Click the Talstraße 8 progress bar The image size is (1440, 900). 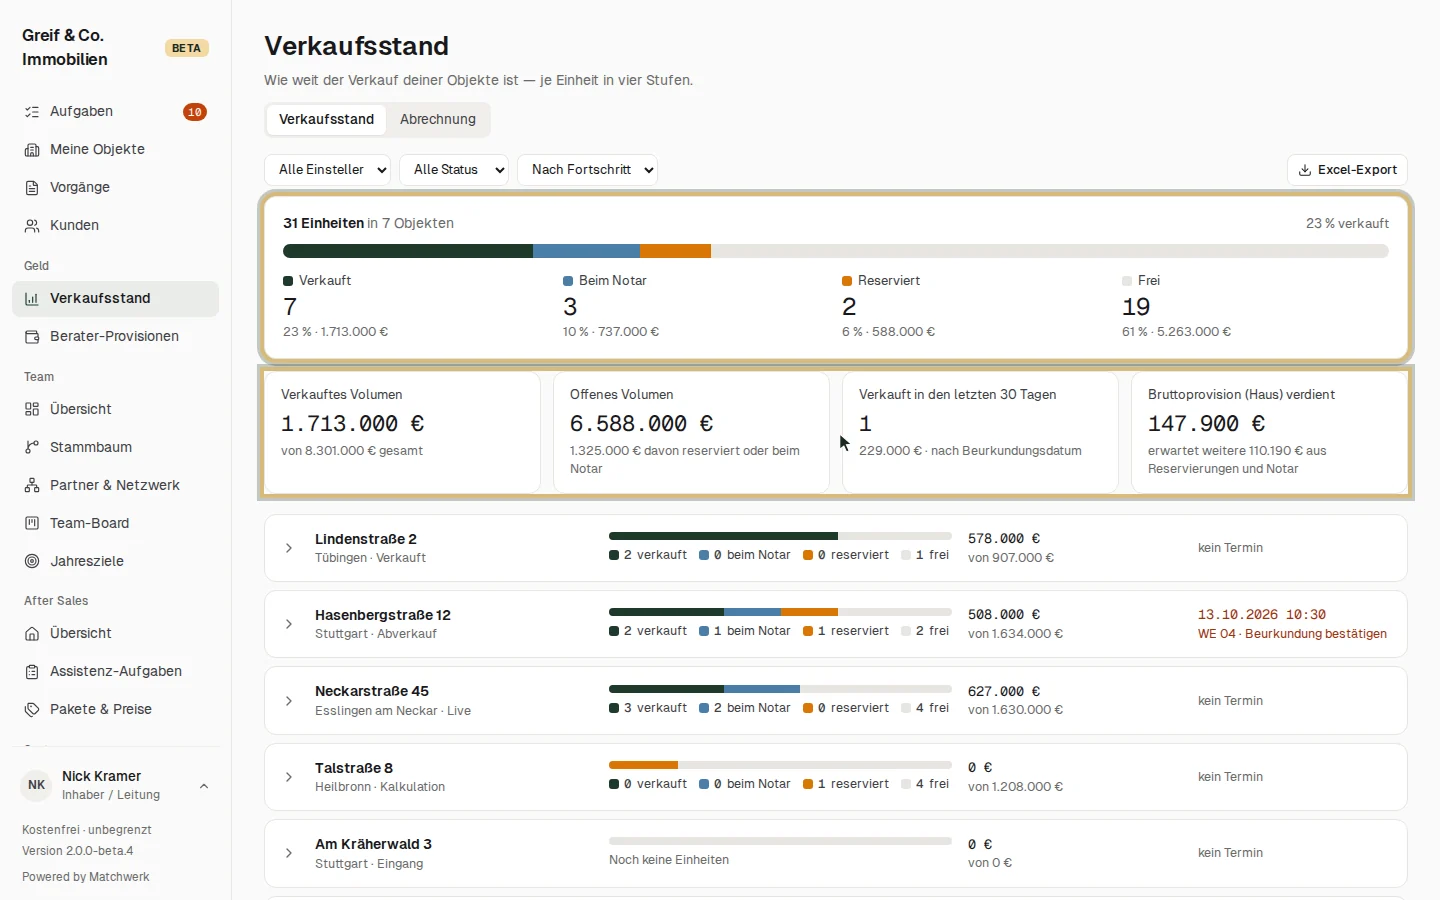[780, 765]
